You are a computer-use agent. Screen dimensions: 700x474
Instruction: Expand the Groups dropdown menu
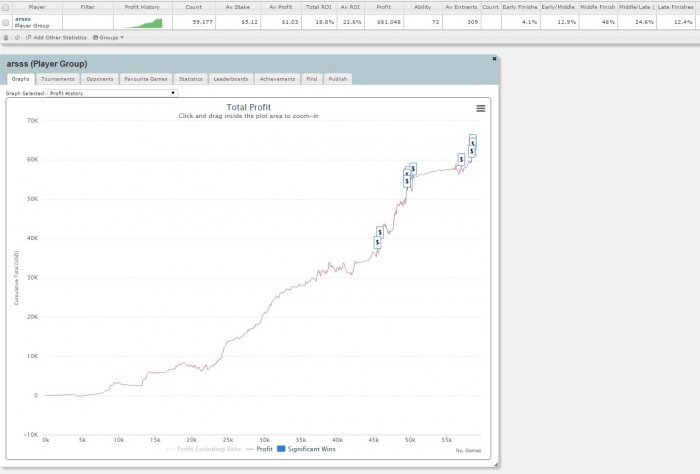point(108,37)
